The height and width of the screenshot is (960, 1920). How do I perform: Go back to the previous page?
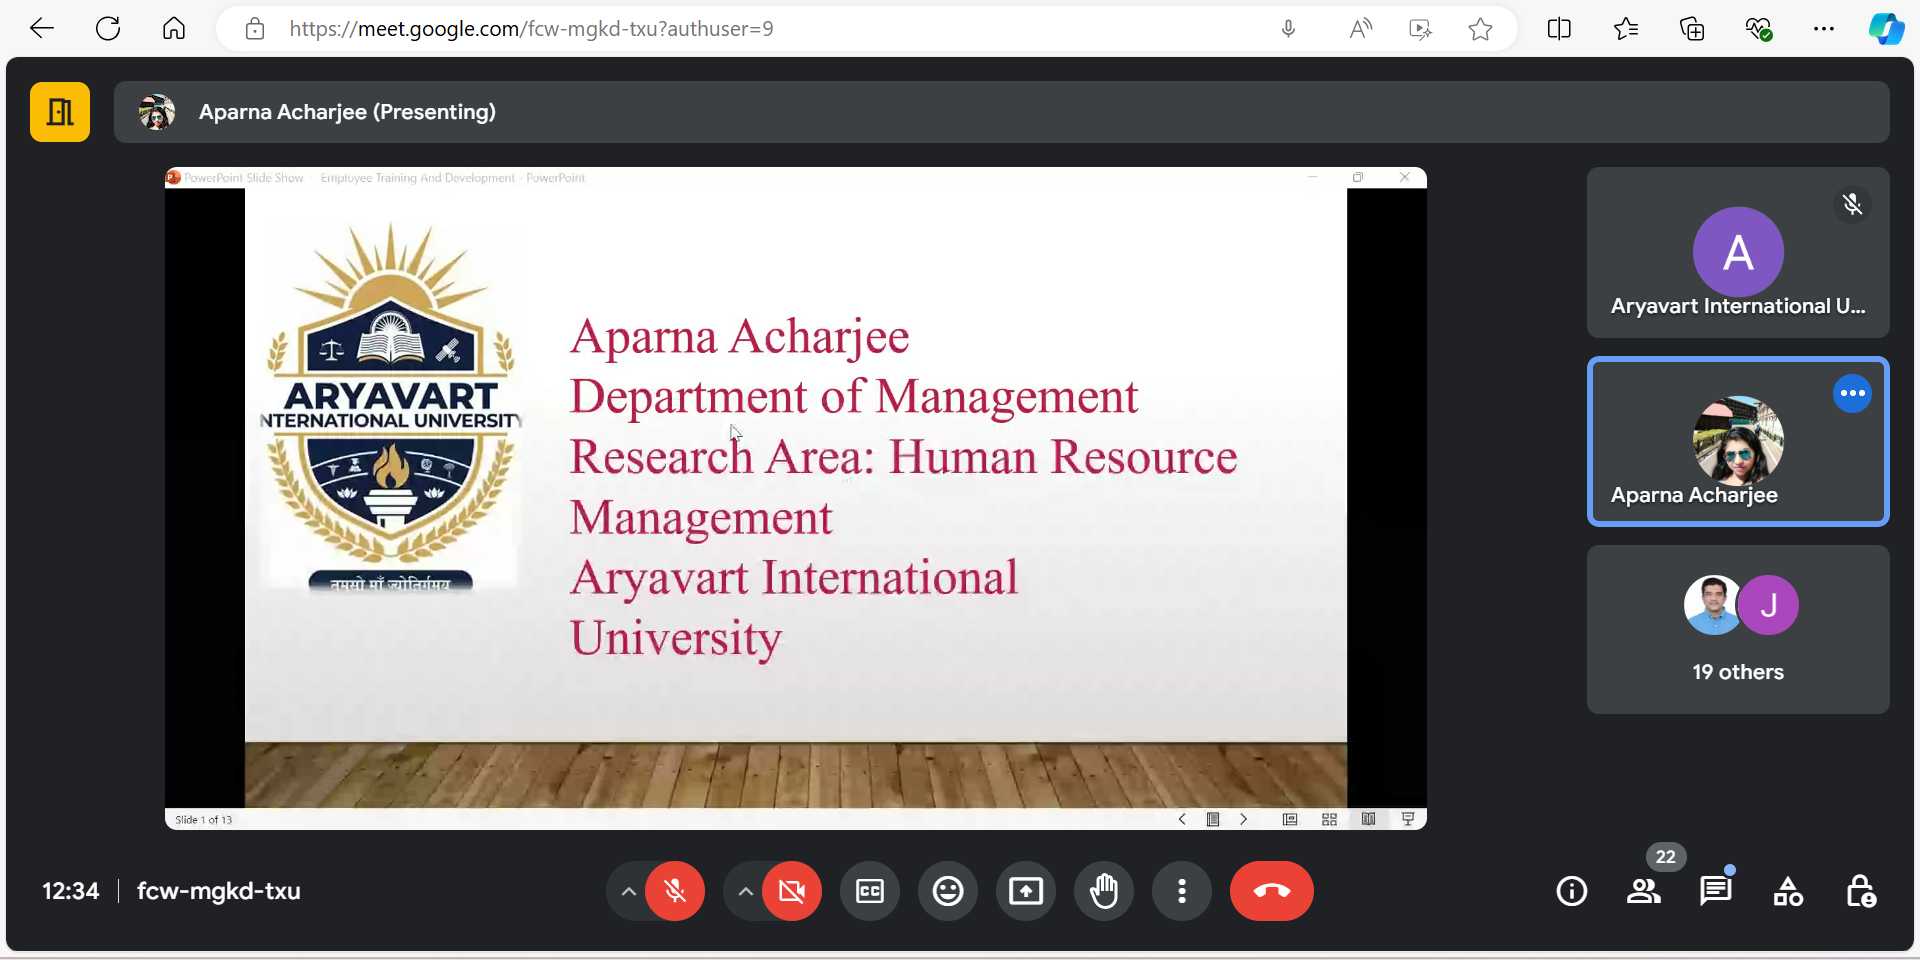pos(42,29)
